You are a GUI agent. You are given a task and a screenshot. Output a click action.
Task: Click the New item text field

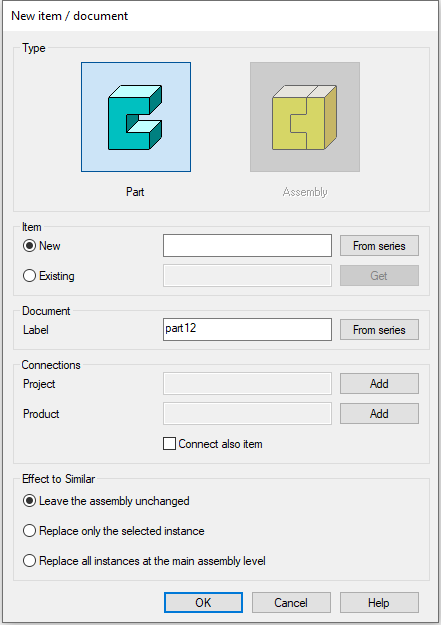pos(247,246)
